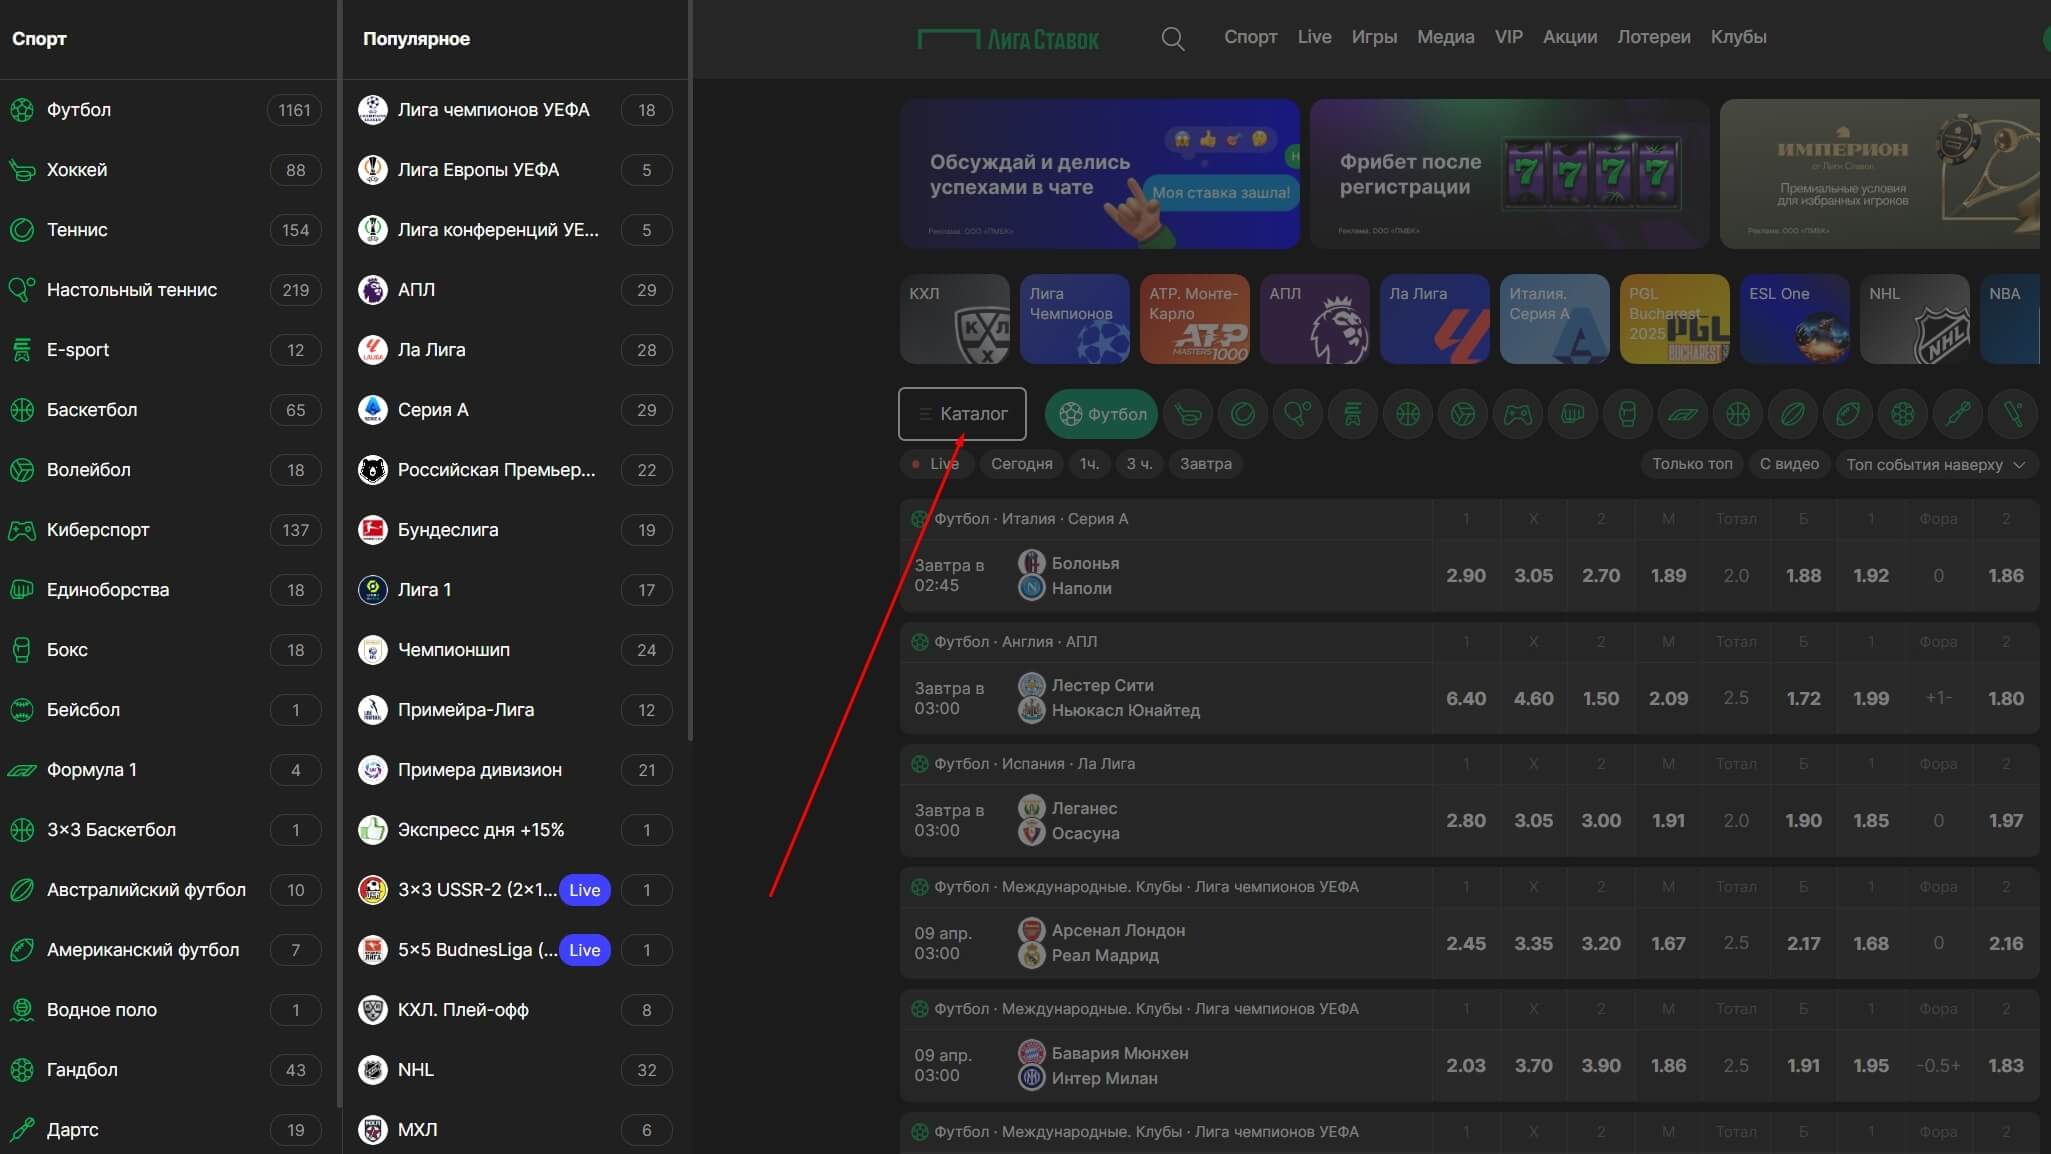Select the volleyball icon in sports filter row
Screen dimensions: 2051x1154
click(1463, 414)
